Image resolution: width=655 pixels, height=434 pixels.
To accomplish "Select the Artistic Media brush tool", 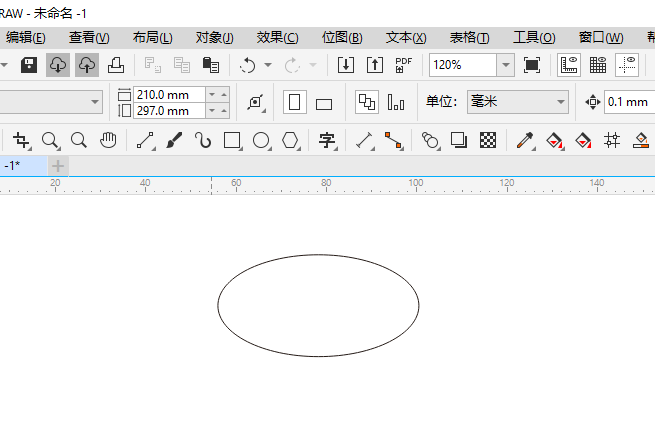I will point(174,140).
